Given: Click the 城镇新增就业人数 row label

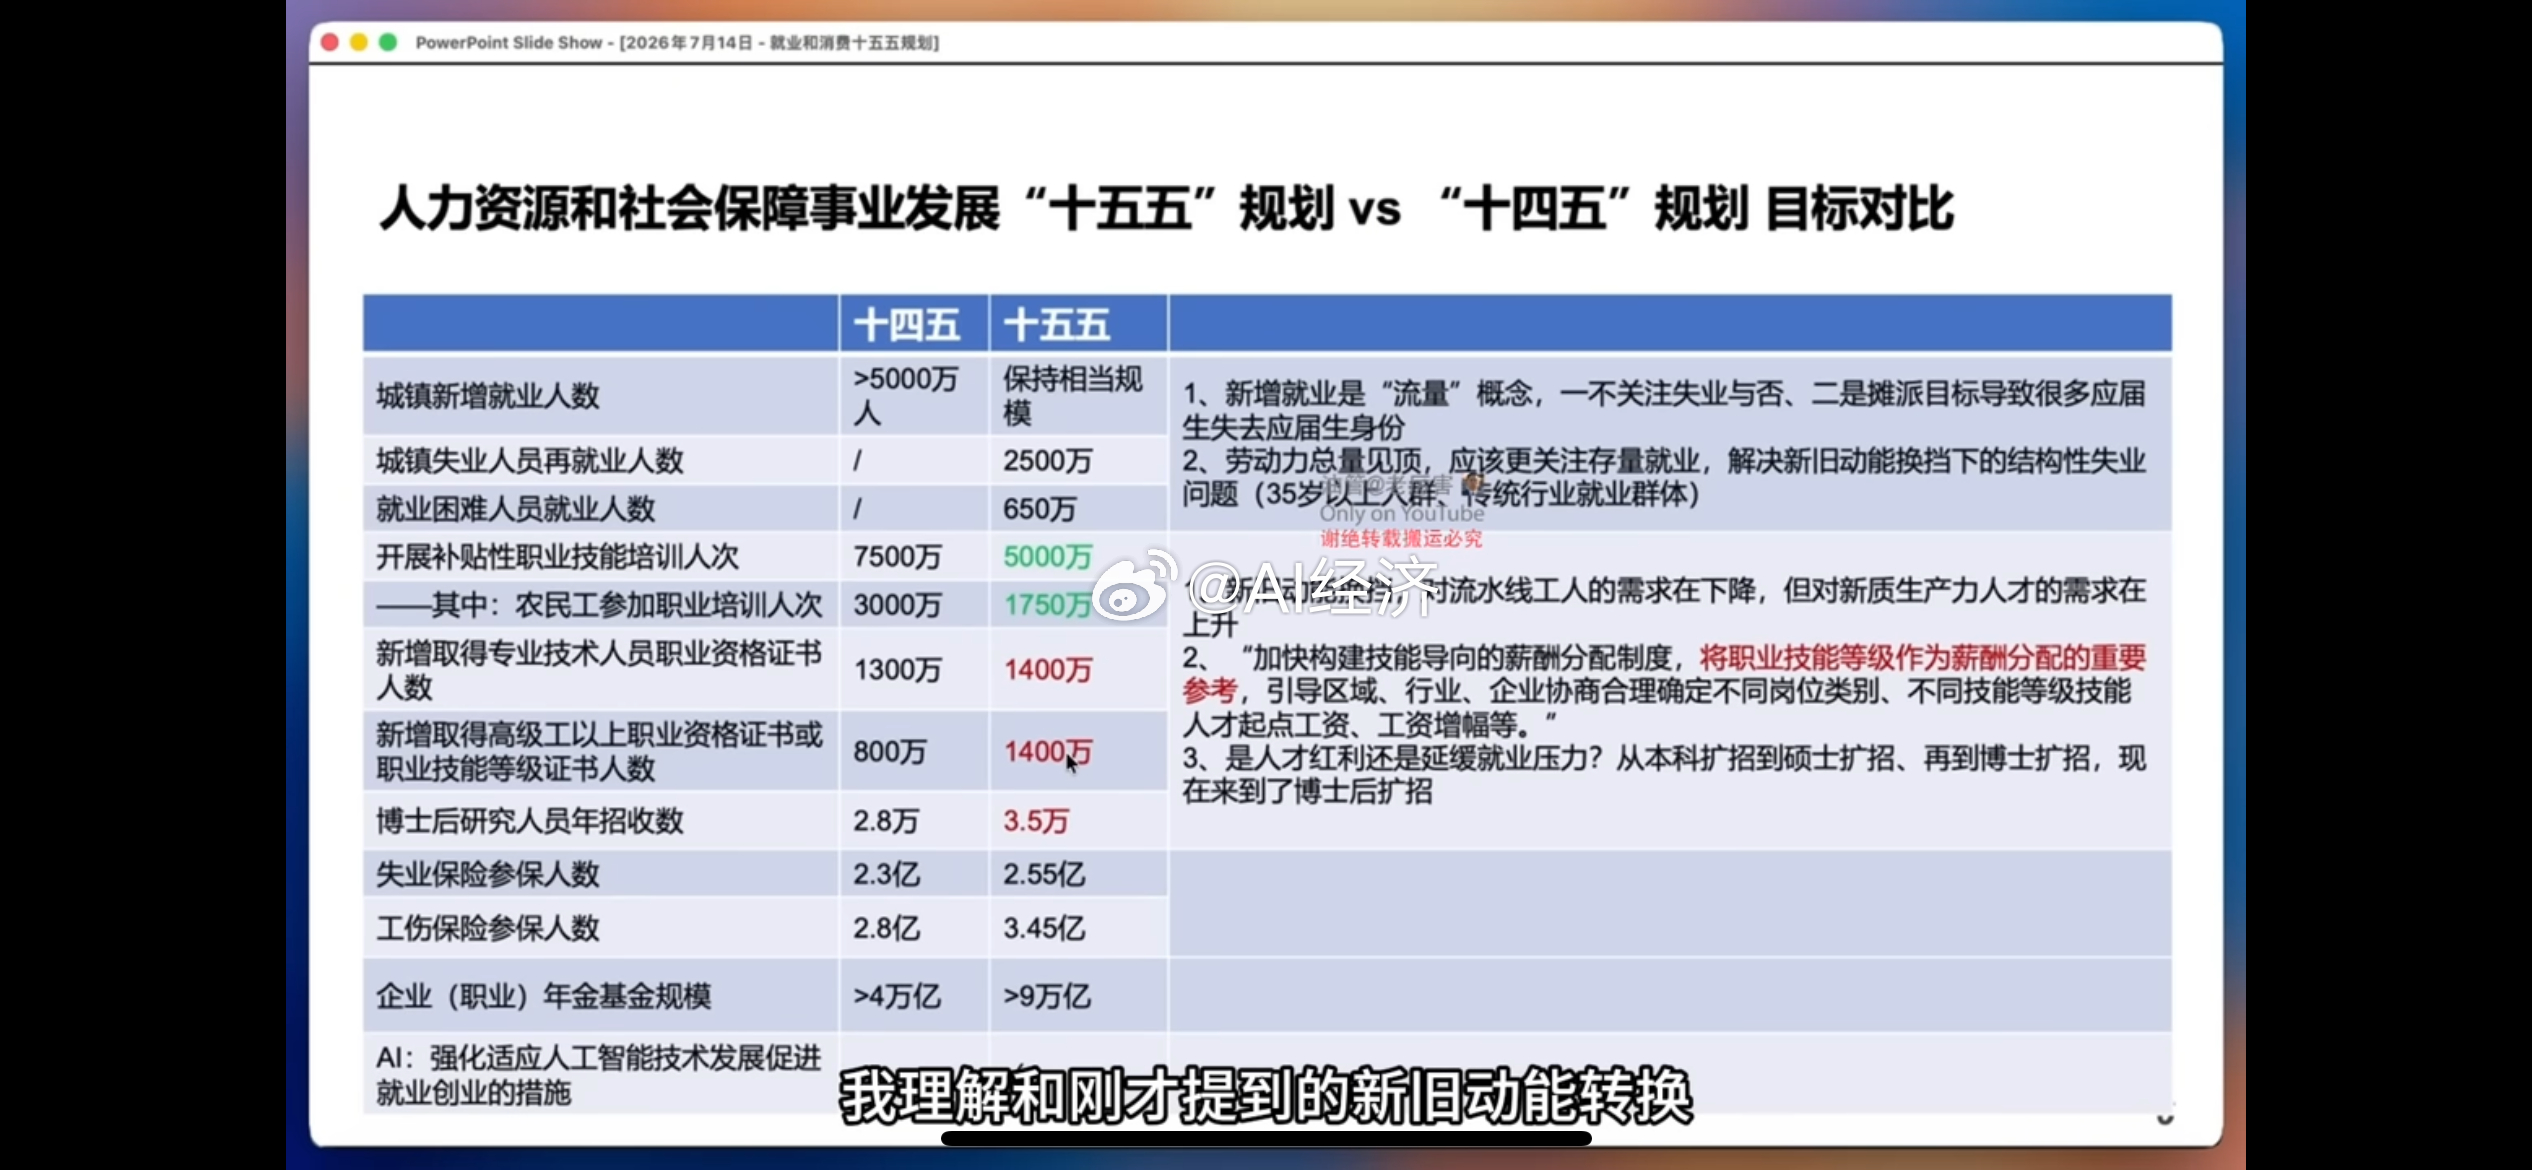Looking at the screenshot, I should click(488, 396).
